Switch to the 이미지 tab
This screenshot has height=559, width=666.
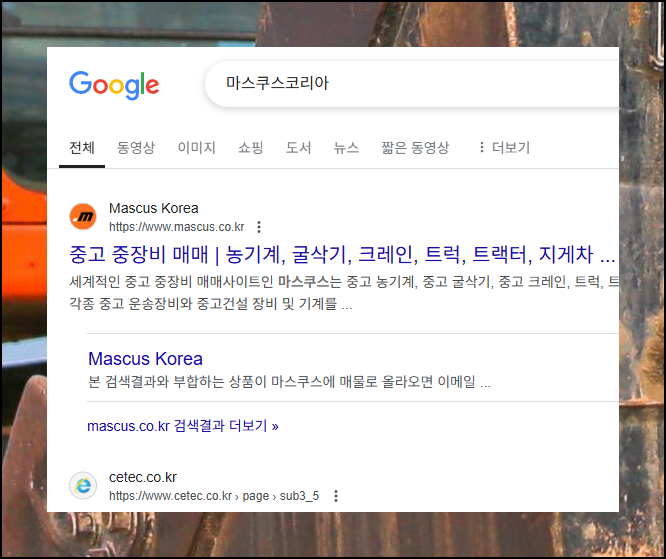197,147
